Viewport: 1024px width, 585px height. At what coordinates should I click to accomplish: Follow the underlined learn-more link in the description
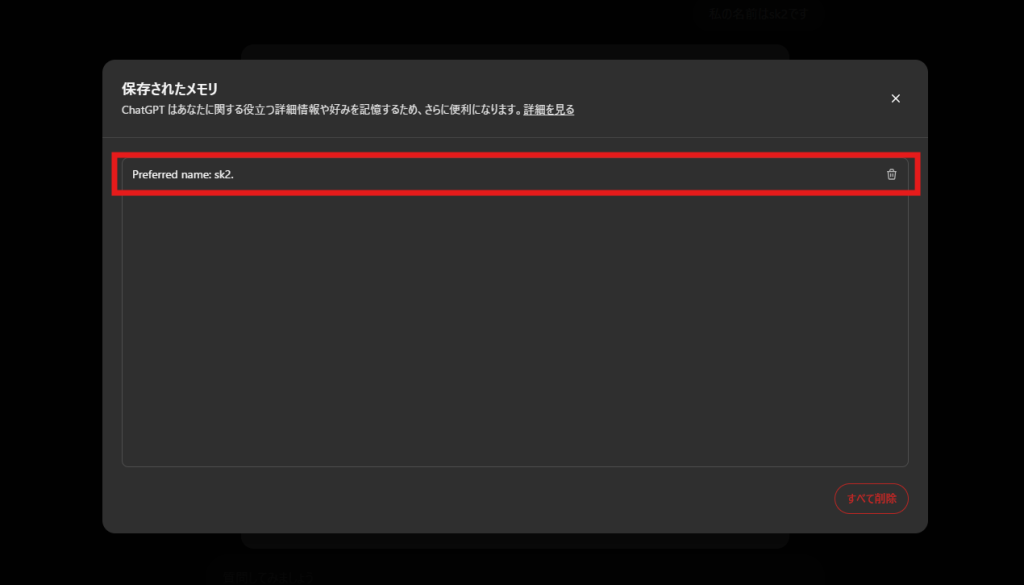(x=549, y=110)
